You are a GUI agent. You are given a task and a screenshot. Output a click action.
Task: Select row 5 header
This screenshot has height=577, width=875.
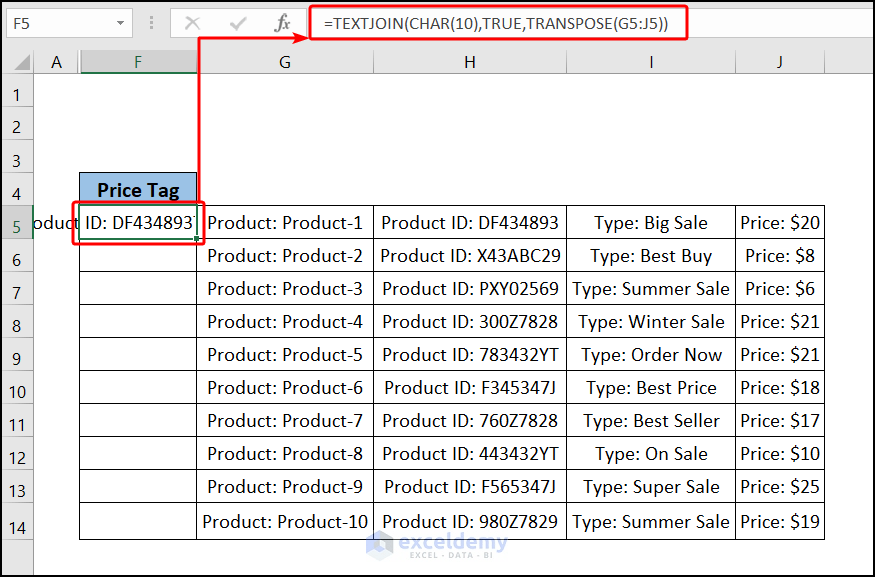tap(17, 222)
